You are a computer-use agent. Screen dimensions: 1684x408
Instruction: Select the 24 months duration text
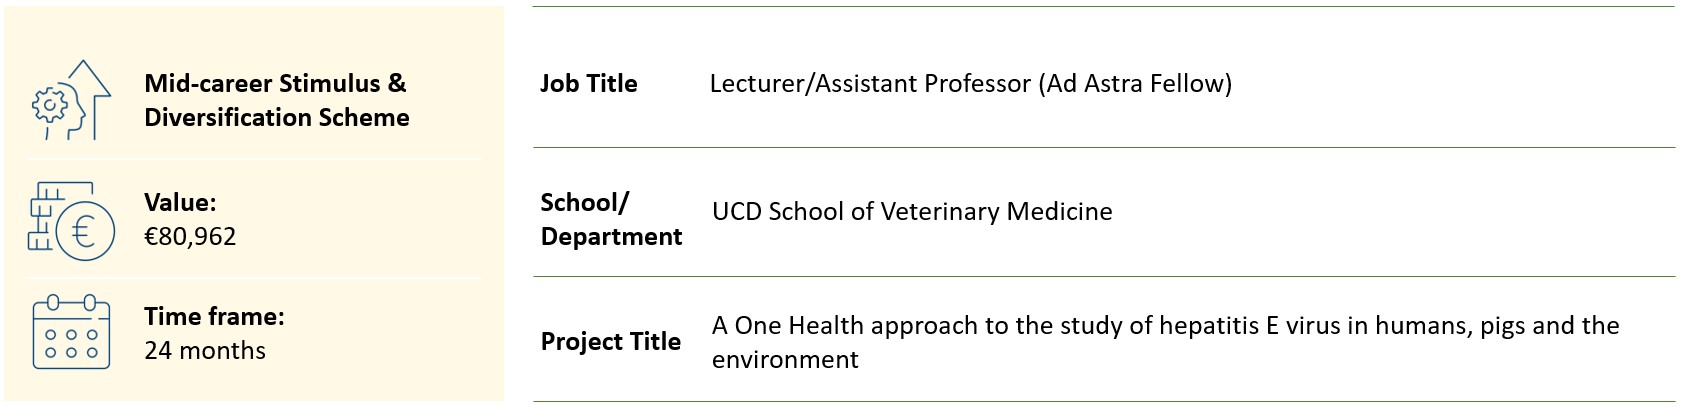(205, 351)
